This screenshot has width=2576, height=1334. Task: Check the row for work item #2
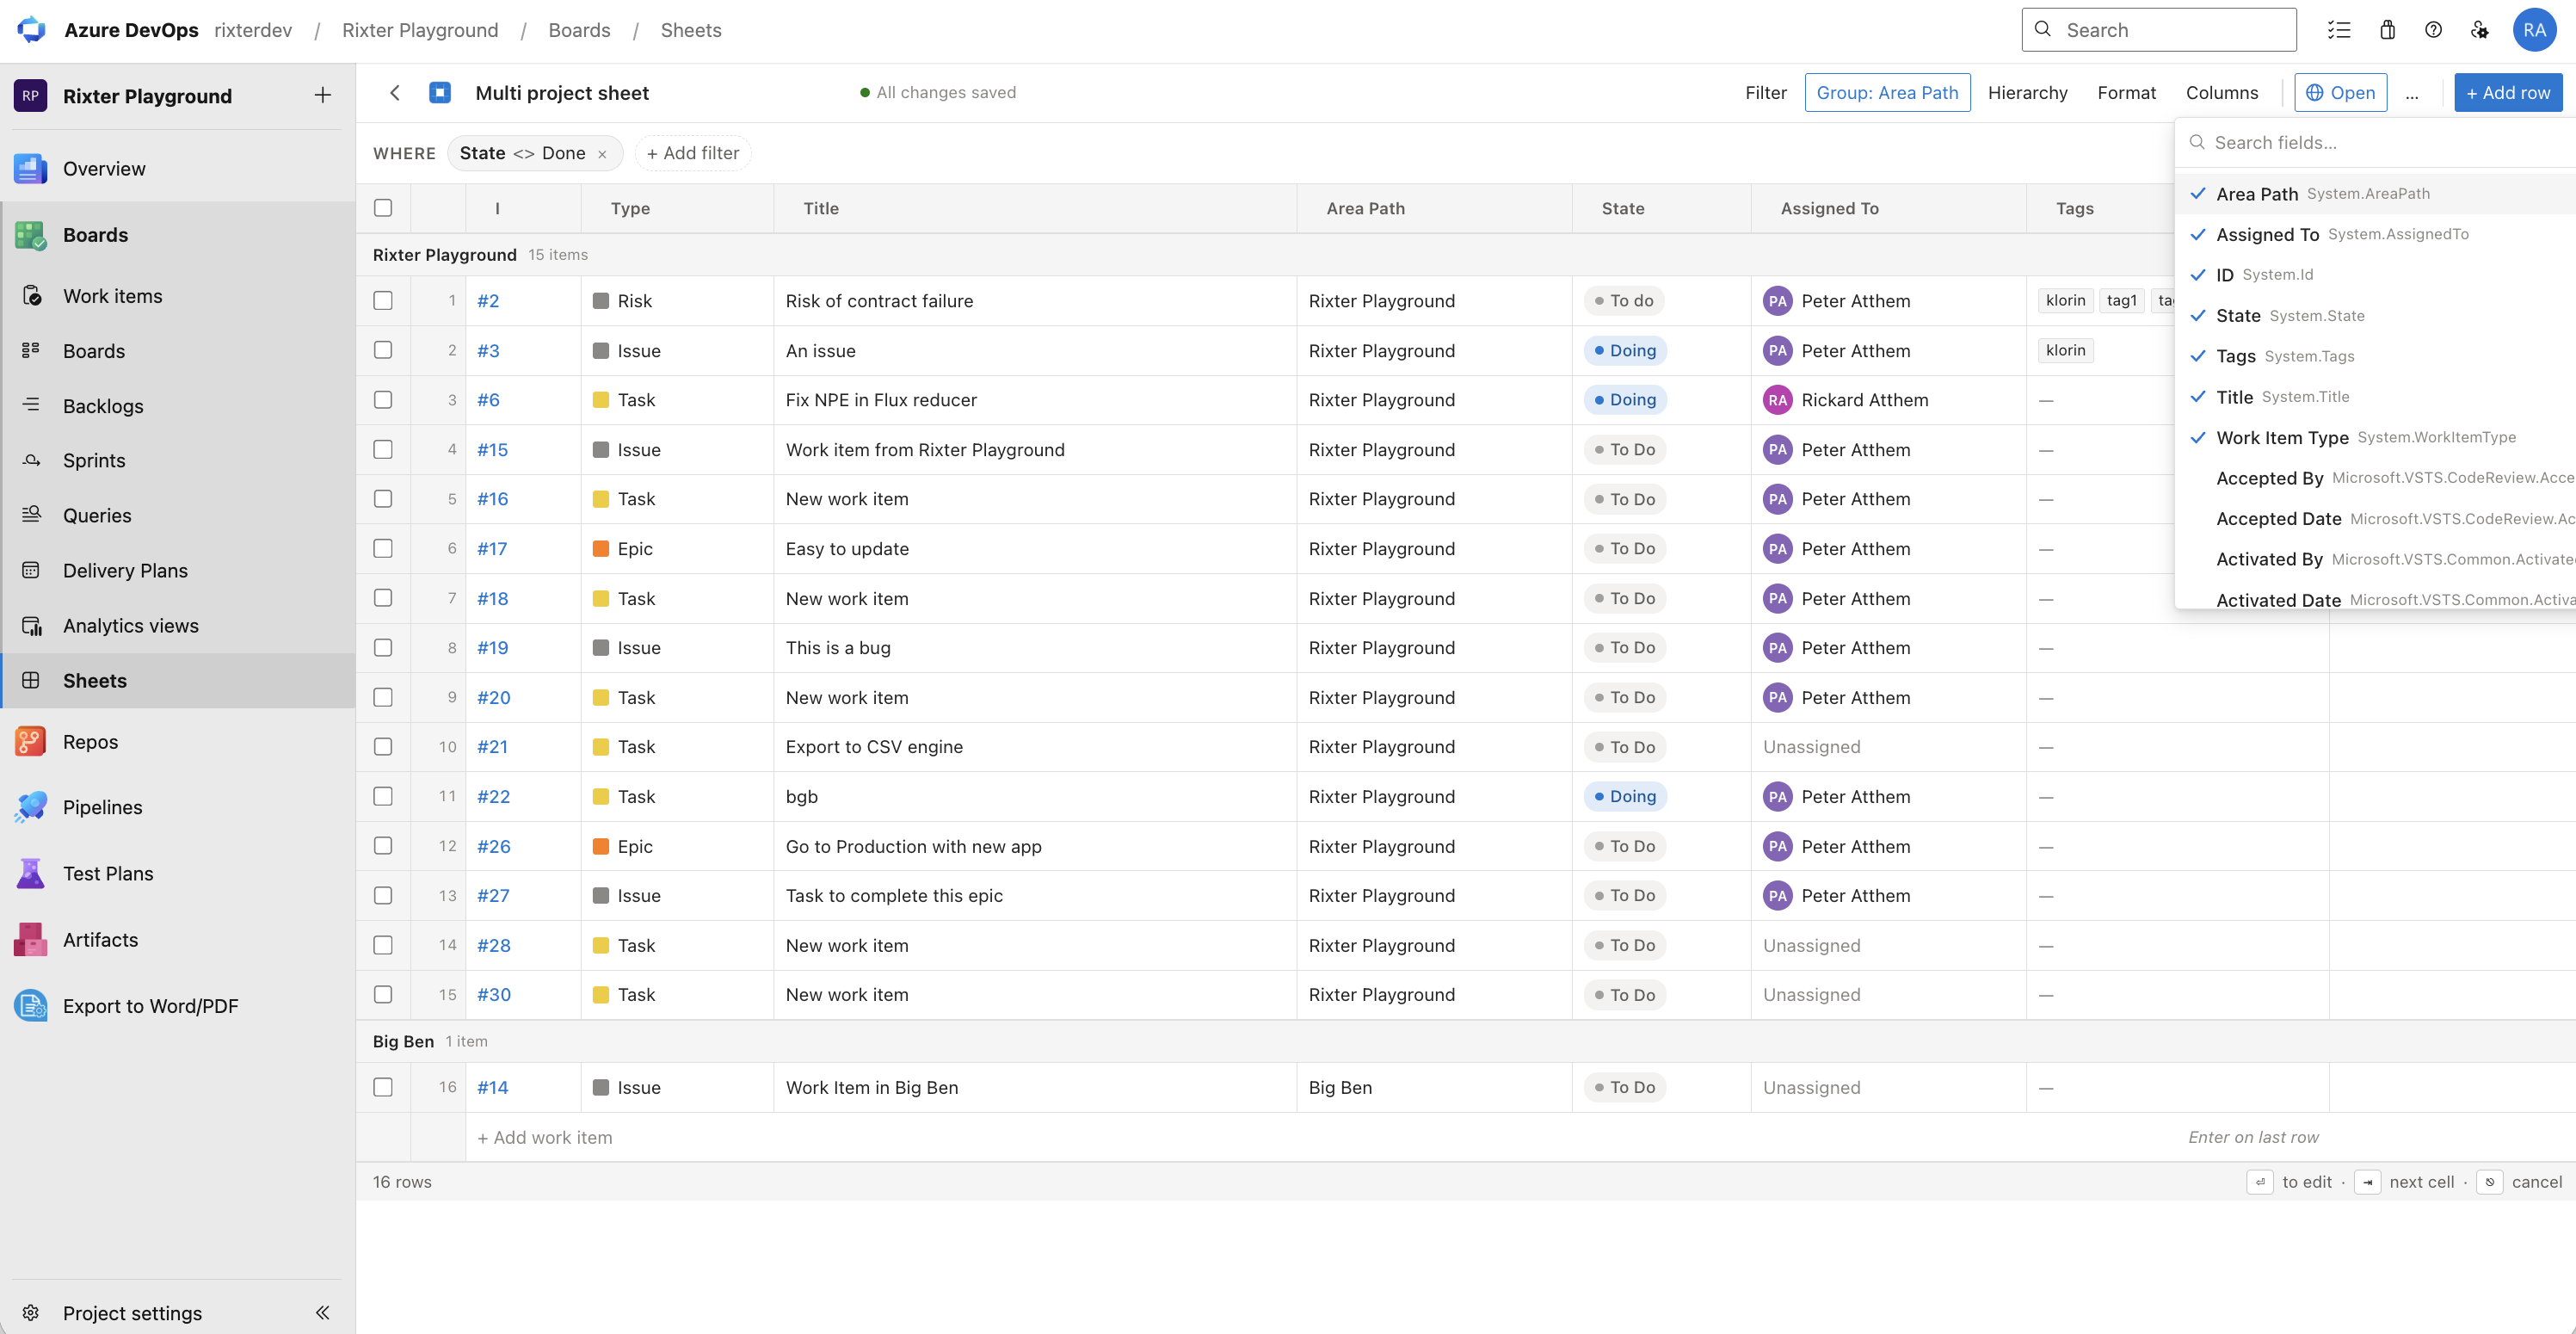point(383,300)
